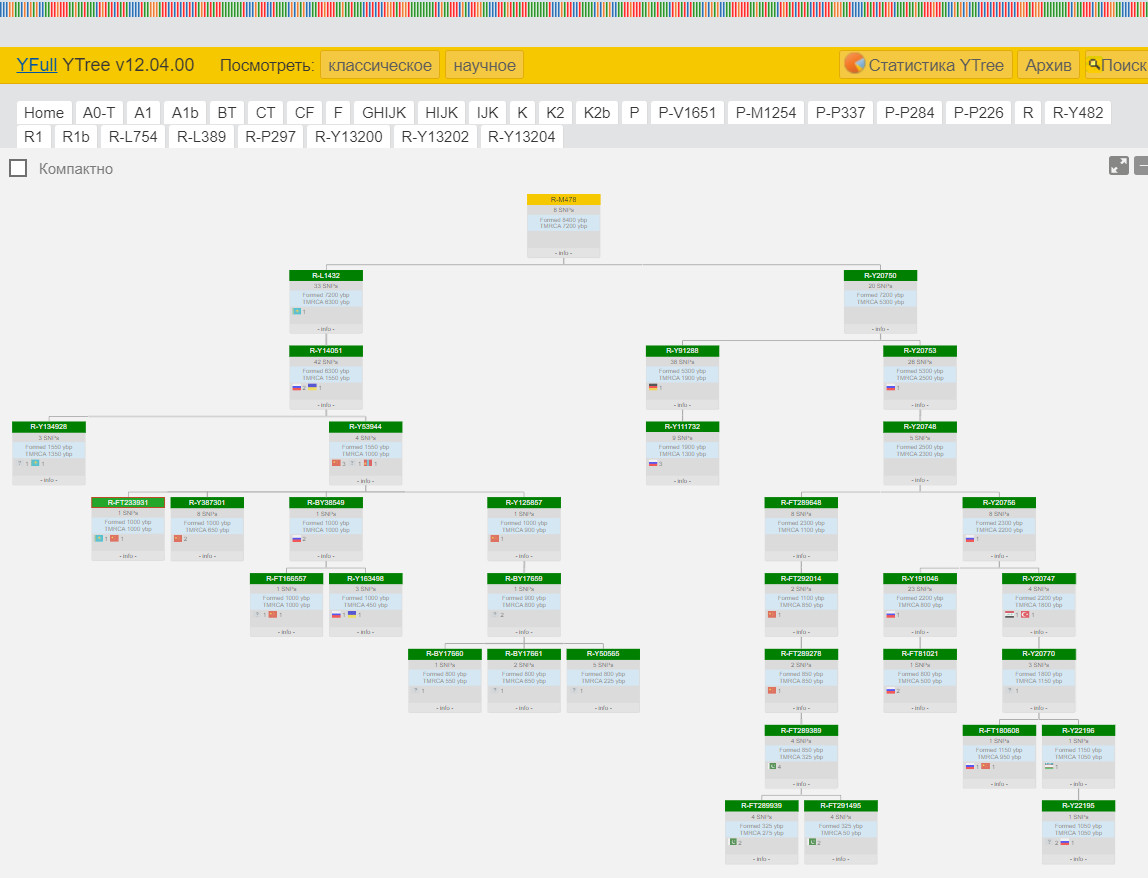Switch to классическое view

click(380, 65)
